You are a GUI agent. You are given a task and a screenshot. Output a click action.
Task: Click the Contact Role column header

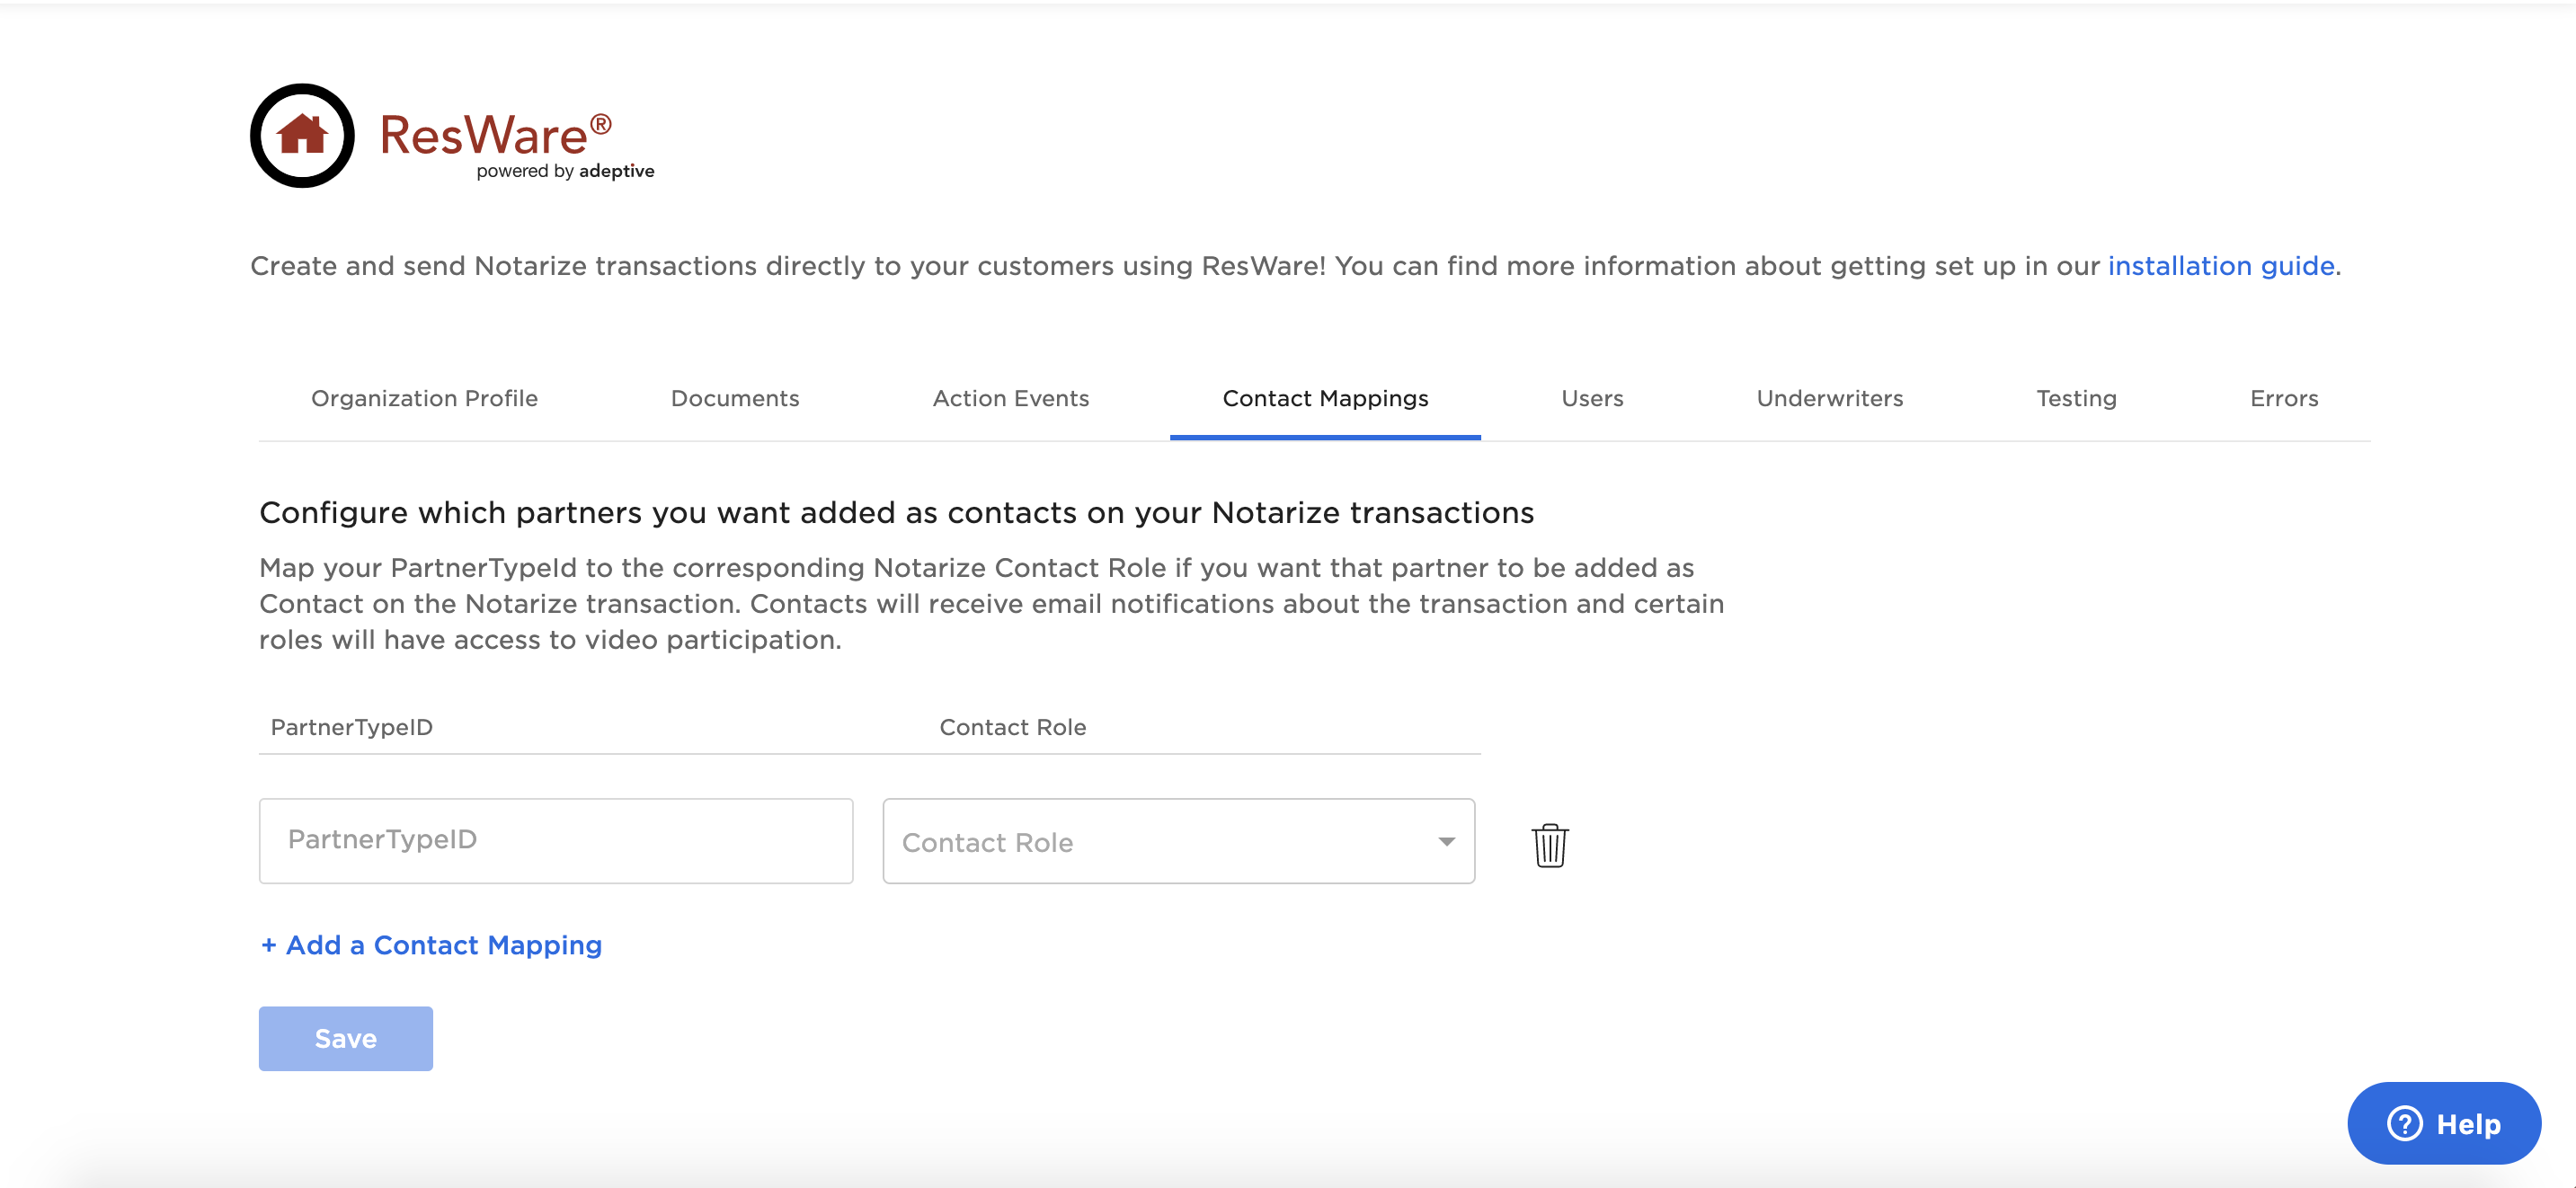(1012, 727)
